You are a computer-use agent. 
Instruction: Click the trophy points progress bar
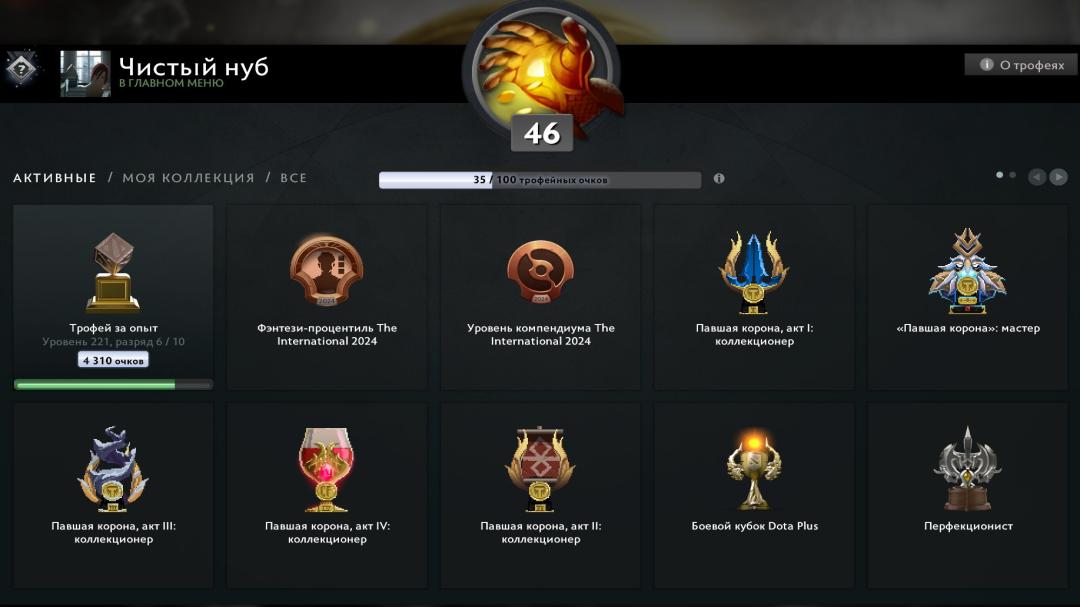pyautogui.click(x=540, y=180)
